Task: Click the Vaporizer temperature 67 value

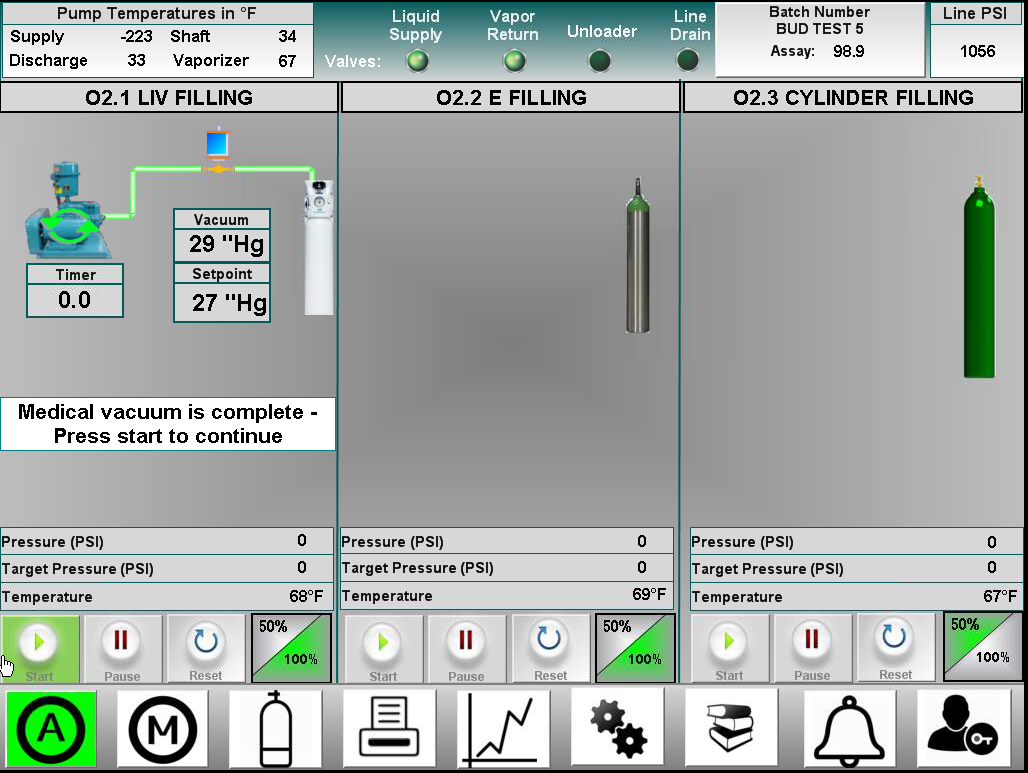Action: tap(287, 61)
